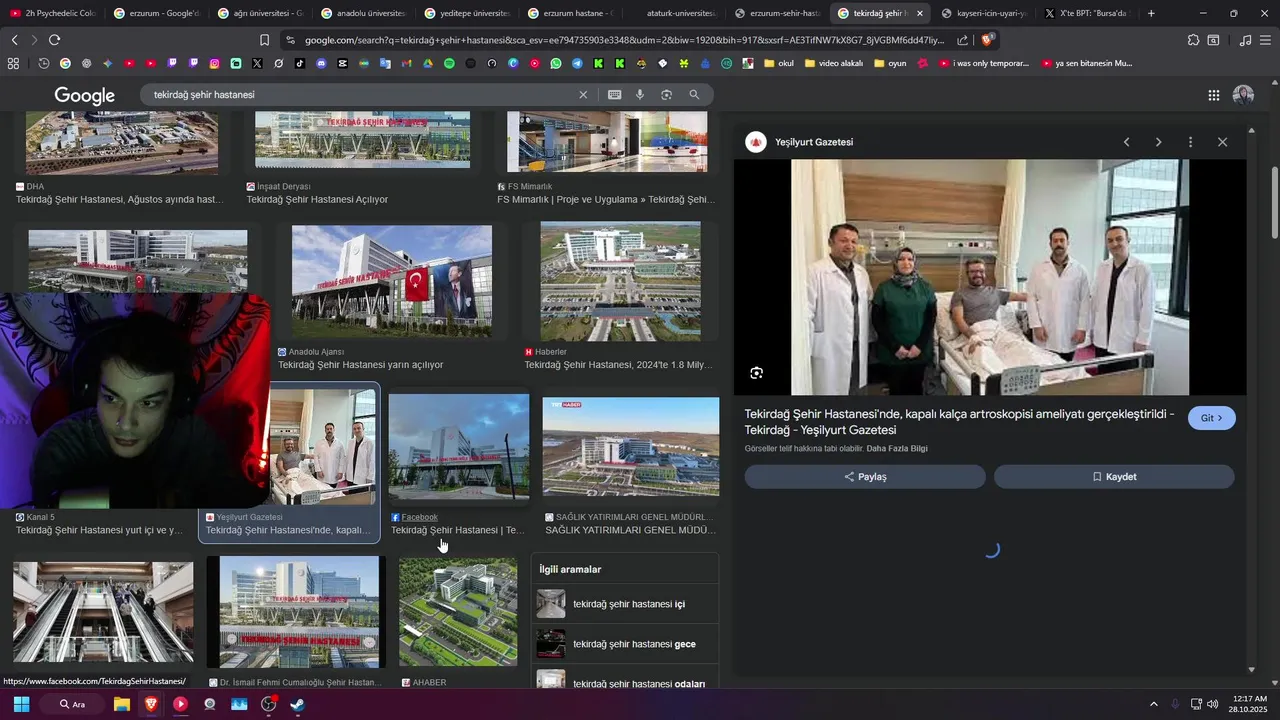Open the TikTok bookmark icon
Screen dimensions: 1280x720
[x=300, y=63]
